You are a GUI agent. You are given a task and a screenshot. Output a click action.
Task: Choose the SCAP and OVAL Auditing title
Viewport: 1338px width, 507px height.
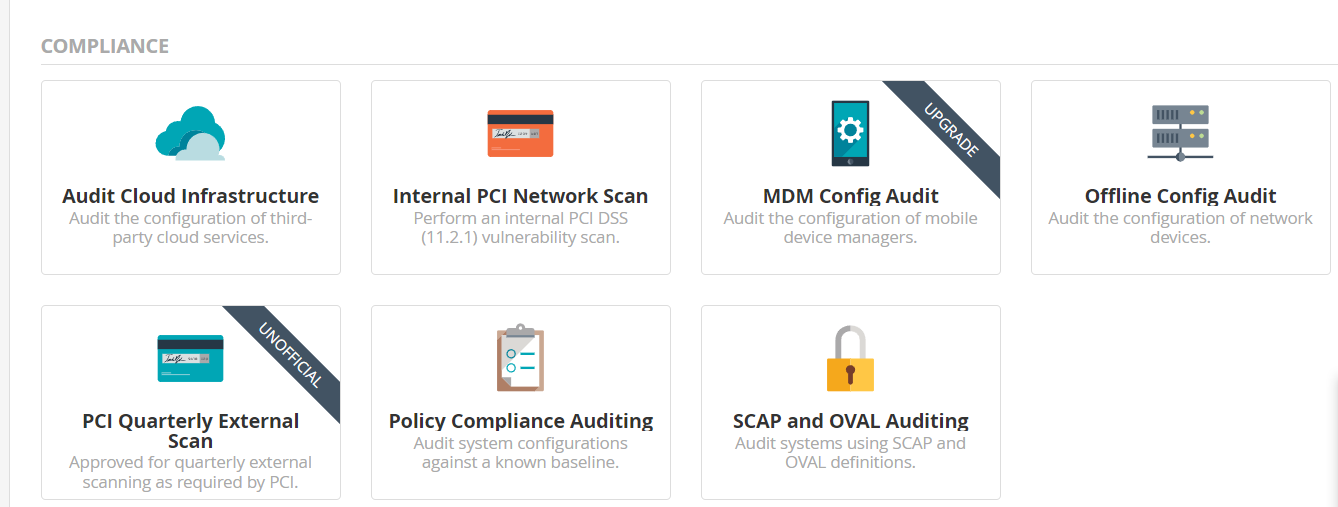850,421
